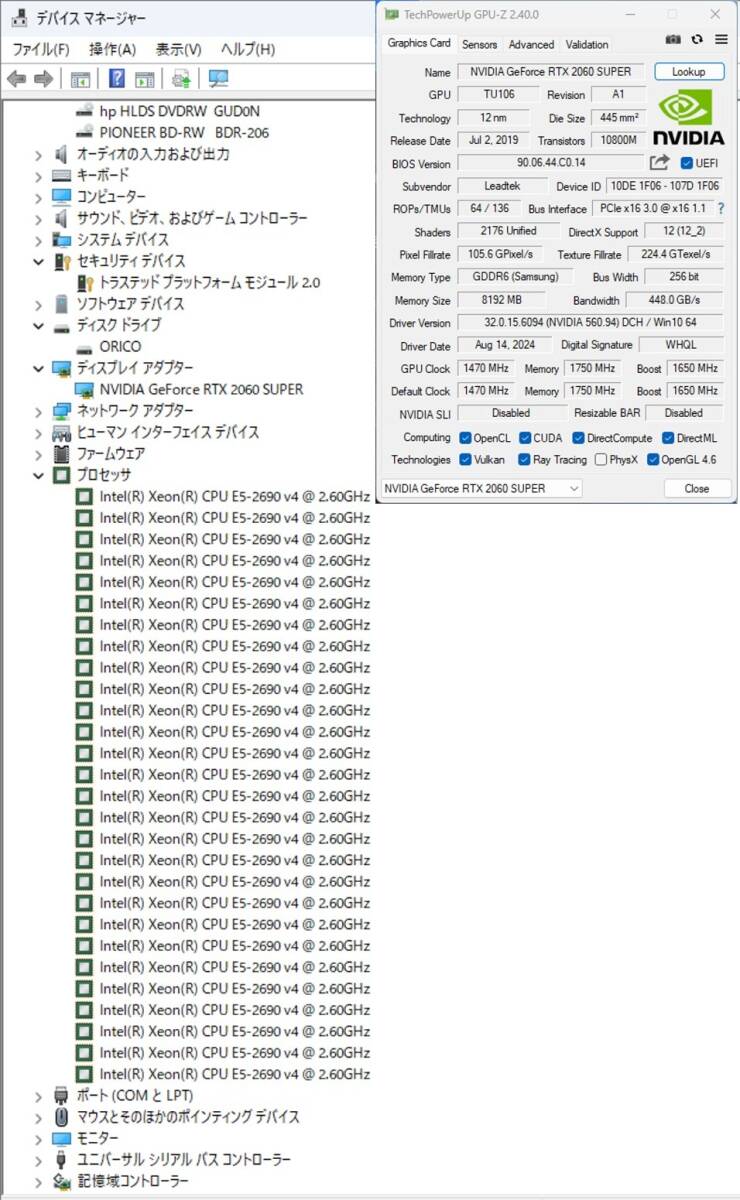Click the Device Manager title bar app icon
This screenshot has width=740, height=1200.
(20, 18)
